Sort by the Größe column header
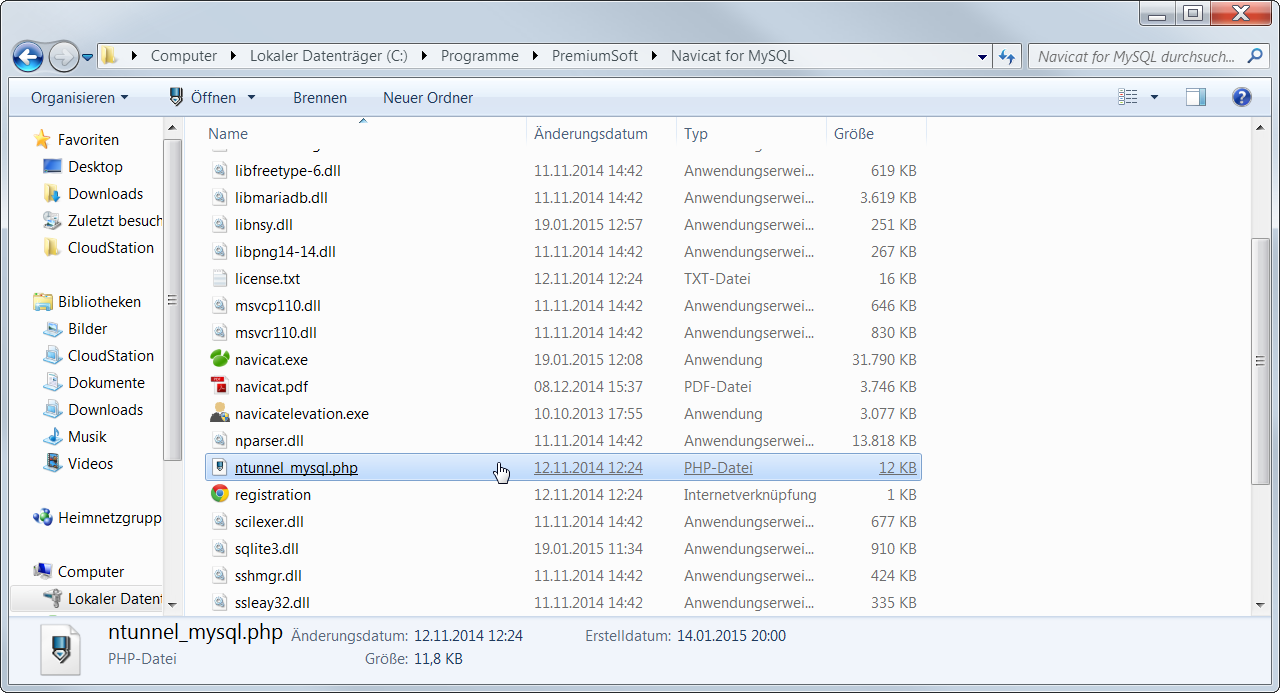1280x693 pixels. point(876,133)
